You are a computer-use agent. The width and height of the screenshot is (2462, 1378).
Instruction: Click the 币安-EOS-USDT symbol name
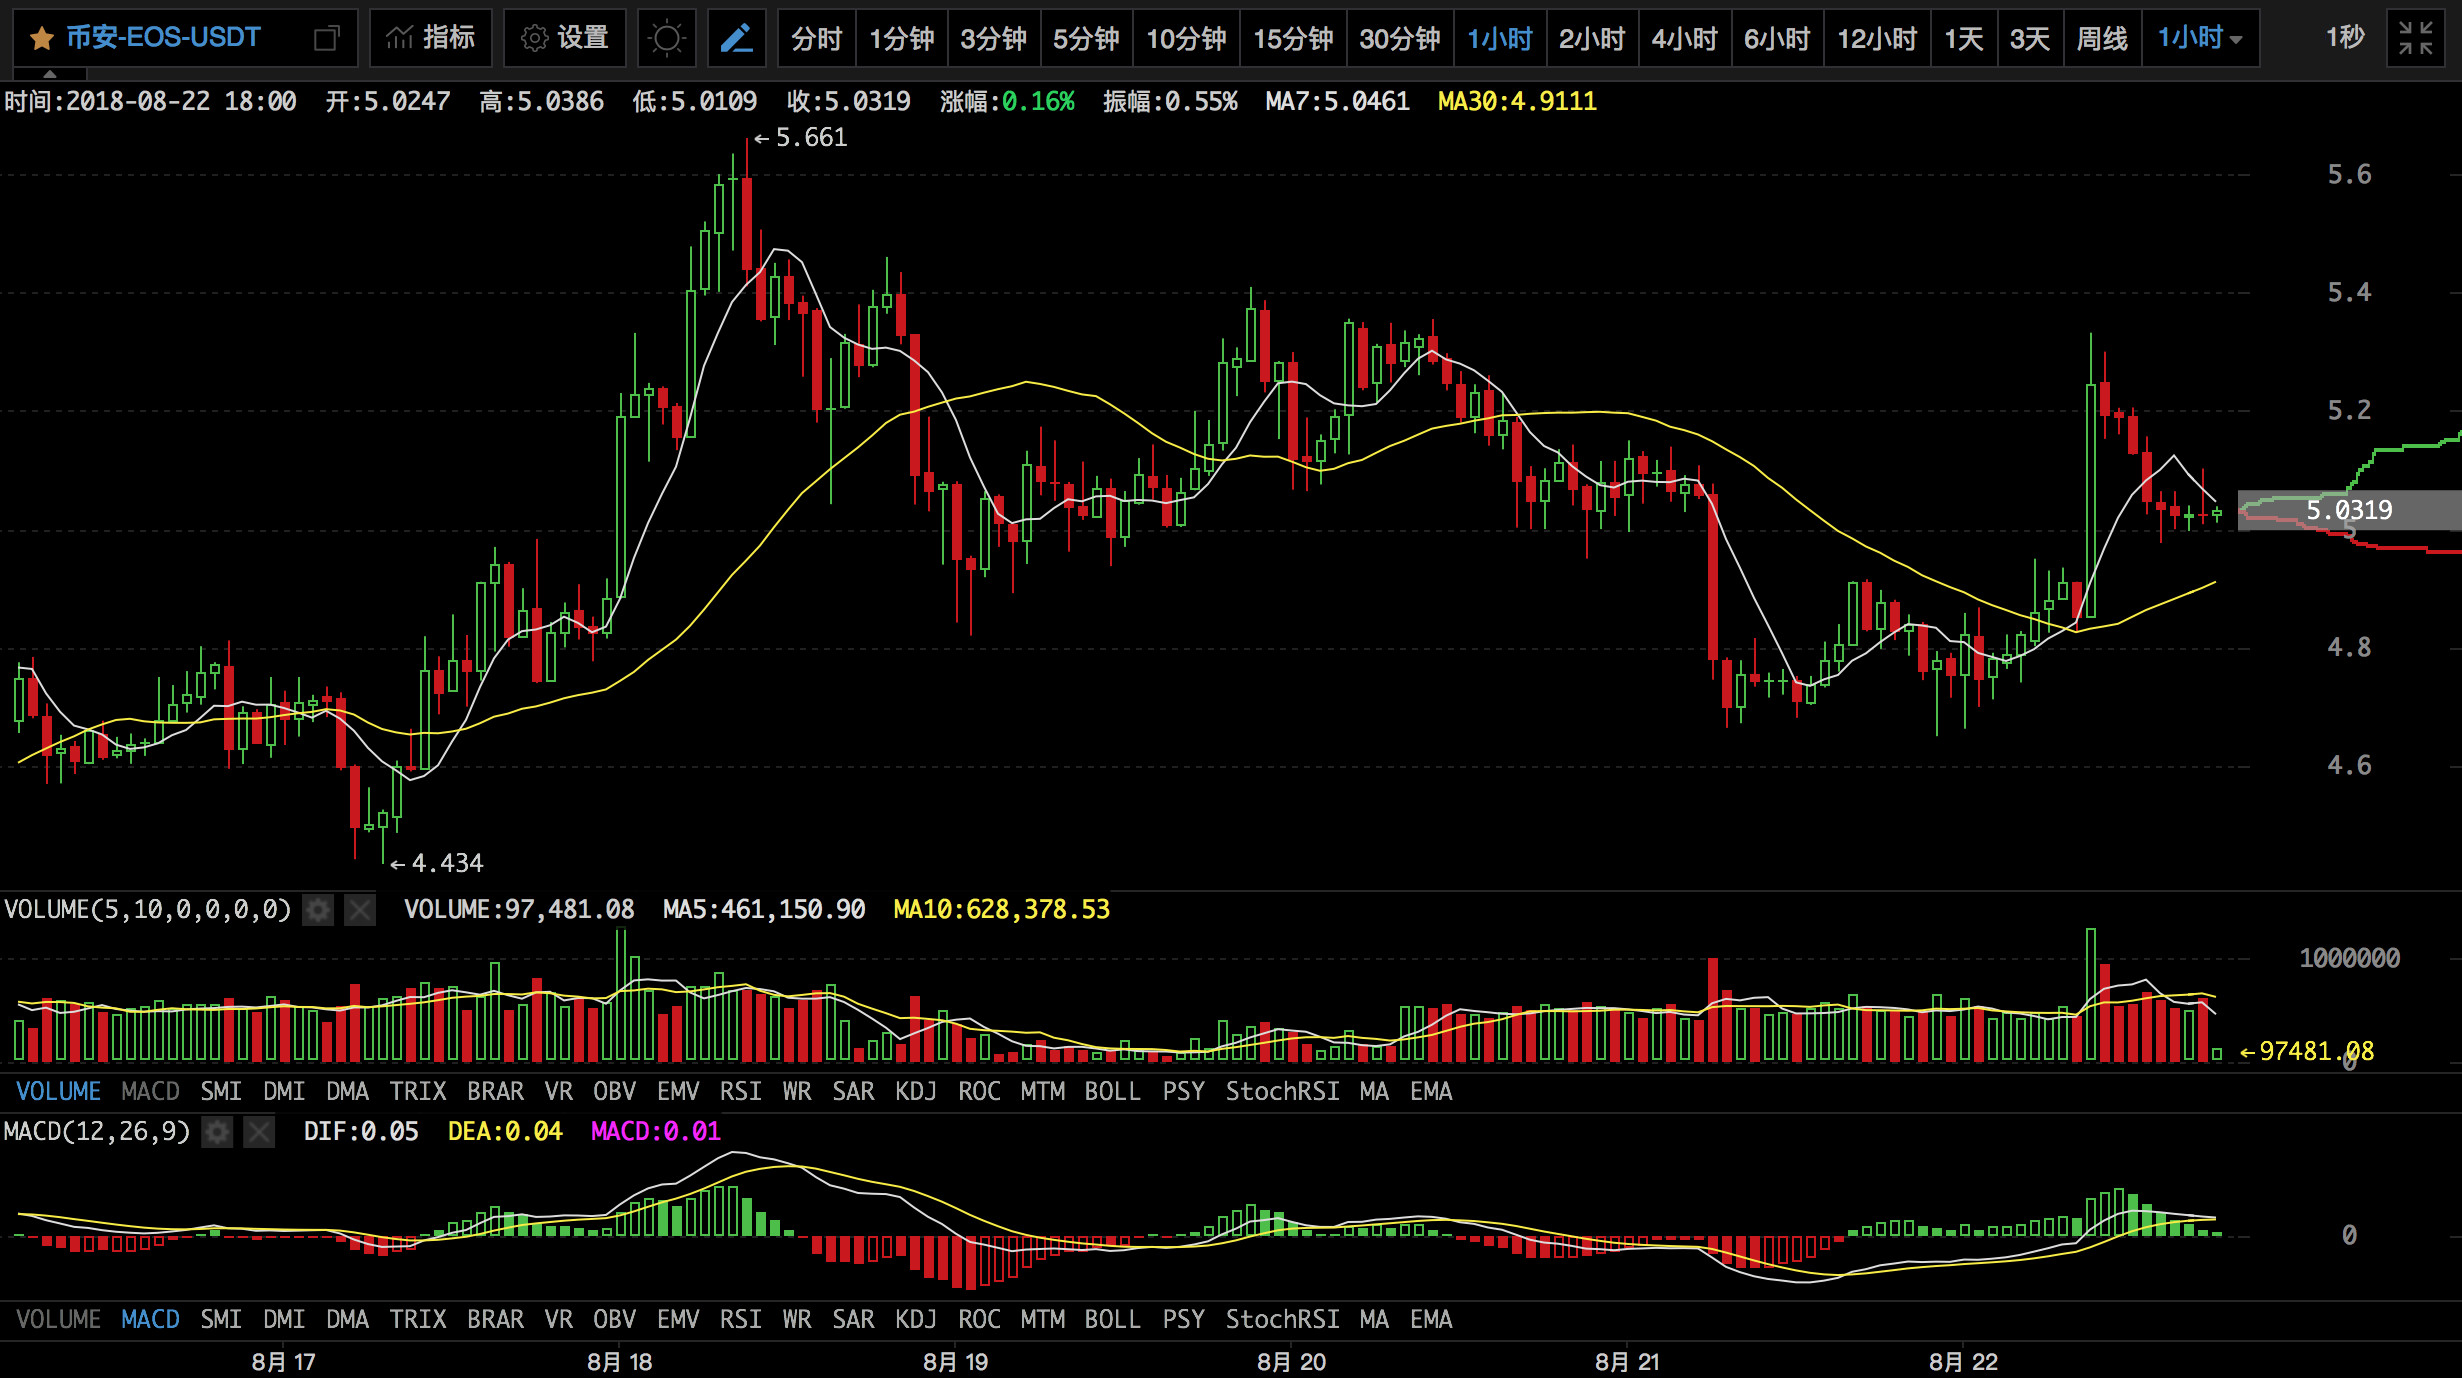[x=163, y=39]
